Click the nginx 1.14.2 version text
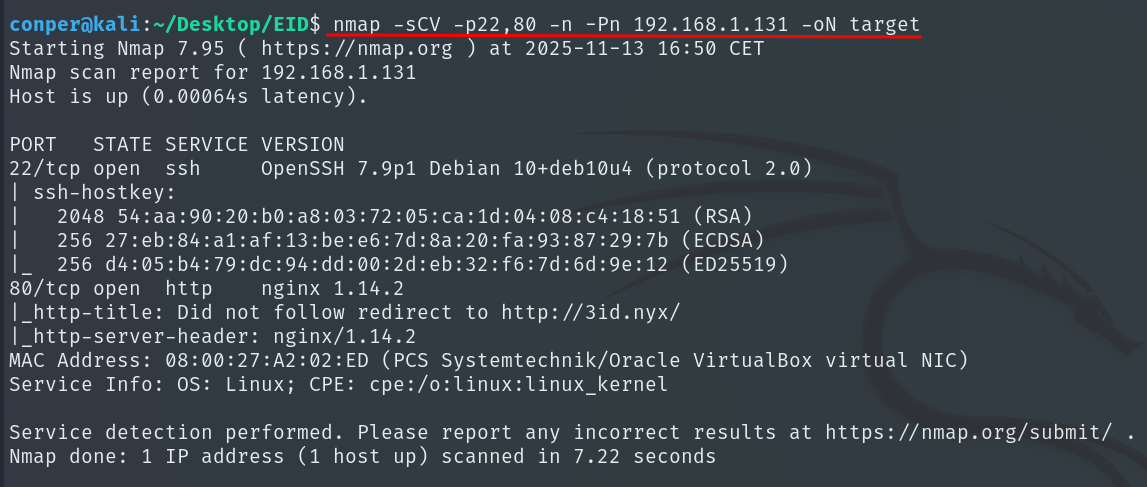This screenshot has height=487, width=1147. pyautogui.click(x=332, y=288)
